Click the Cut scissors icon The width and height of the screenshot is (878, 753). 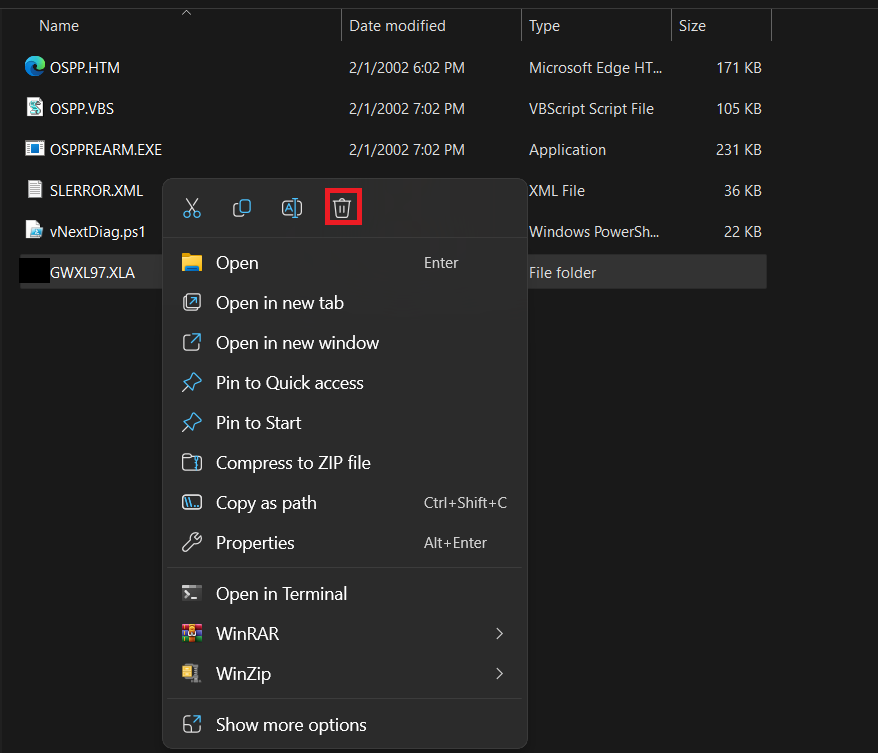[192, 208]
